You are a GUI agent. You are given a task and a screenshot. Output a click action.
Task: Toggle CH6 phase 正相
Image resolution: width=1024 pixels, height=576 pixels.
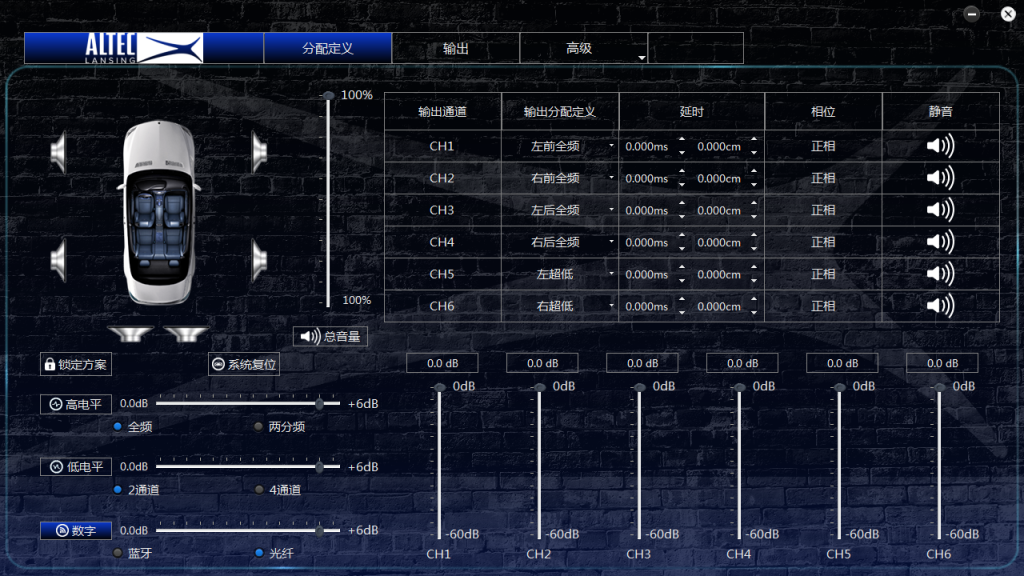pyautogui.click(x=823, y=306)
